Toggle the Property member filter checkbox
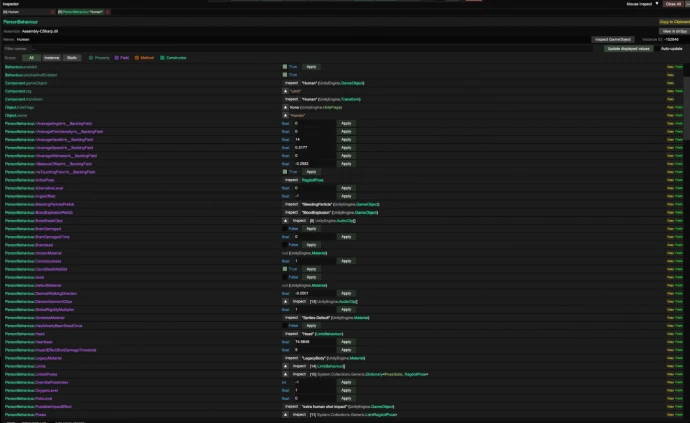The width and height of the screenshot is (690, 423). click(91, 58)
